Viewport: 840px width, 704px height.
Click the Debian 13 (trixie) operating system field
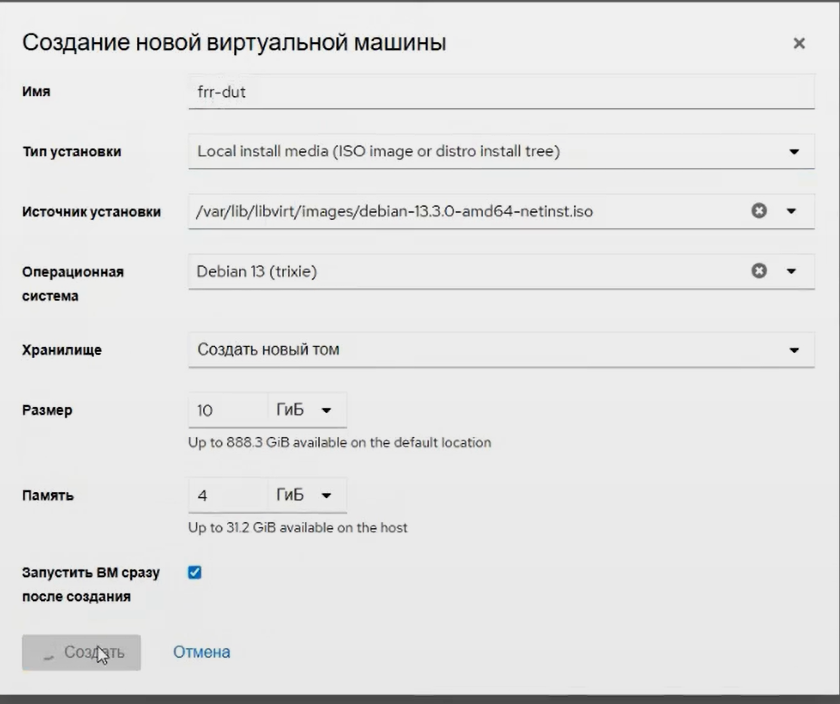tap(465, 271)
